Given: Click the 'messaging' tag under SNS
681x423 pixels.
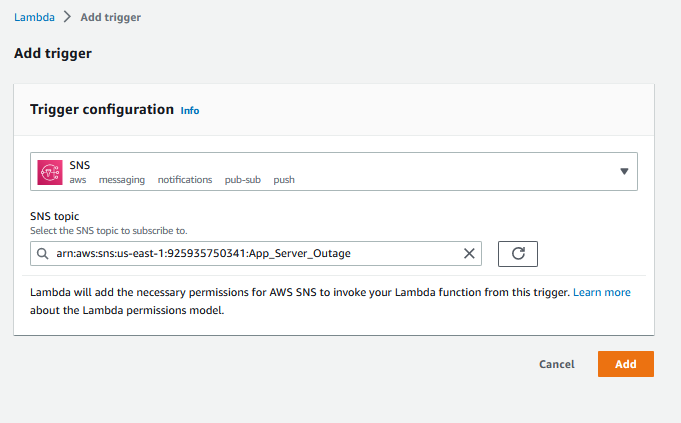Looking at the screenshot, I should tap(121, 180).
